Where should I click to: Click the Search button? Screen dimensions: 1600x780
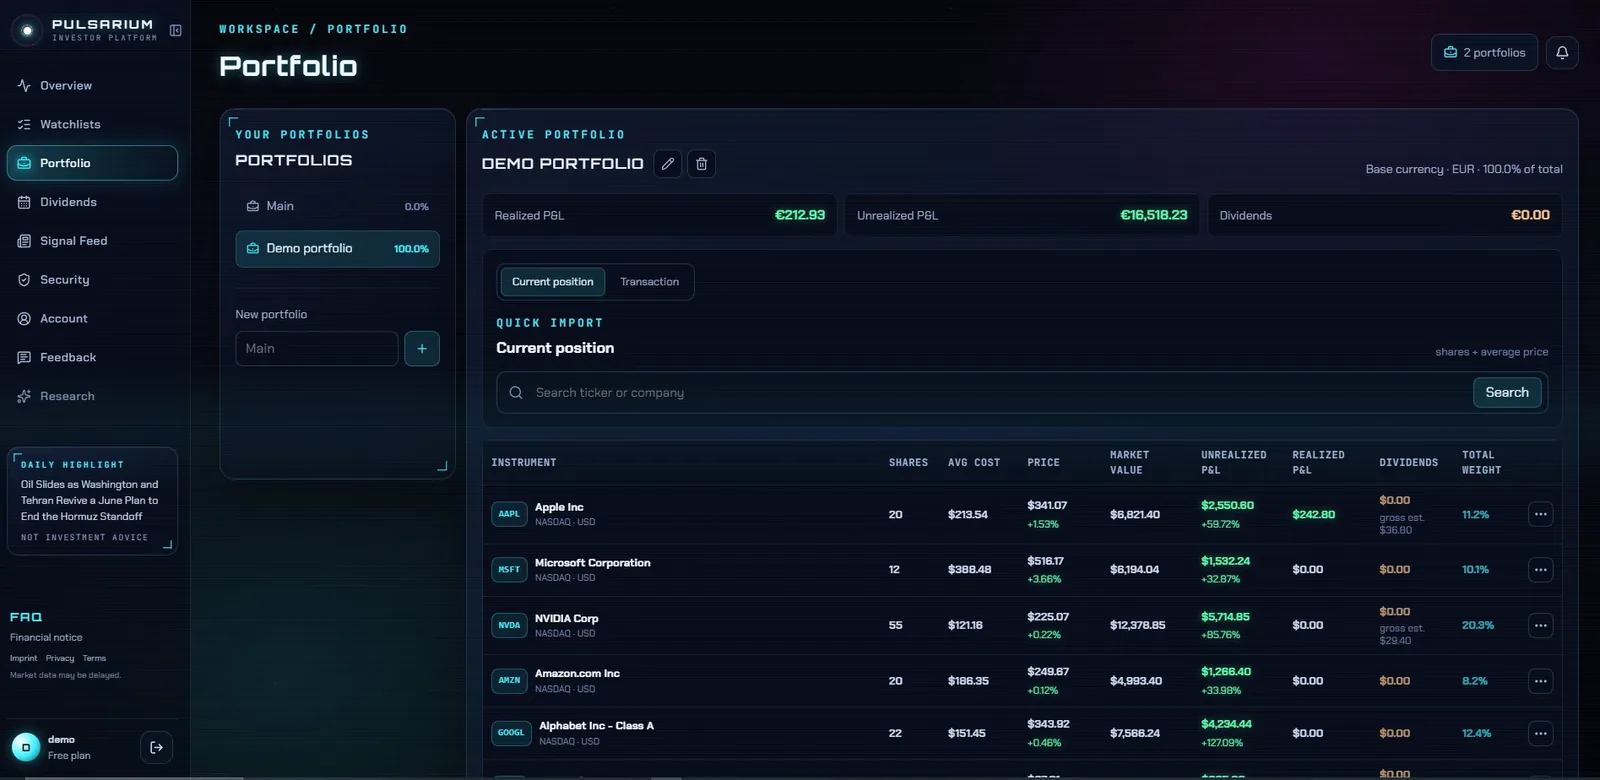click(1507, 393)
